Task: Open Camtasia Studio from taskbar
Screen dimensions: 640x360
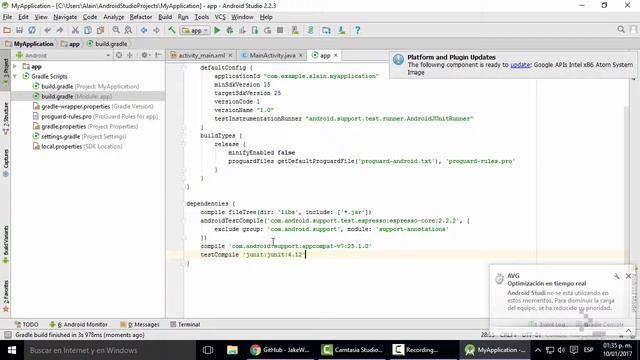Action: coord(351,350)
